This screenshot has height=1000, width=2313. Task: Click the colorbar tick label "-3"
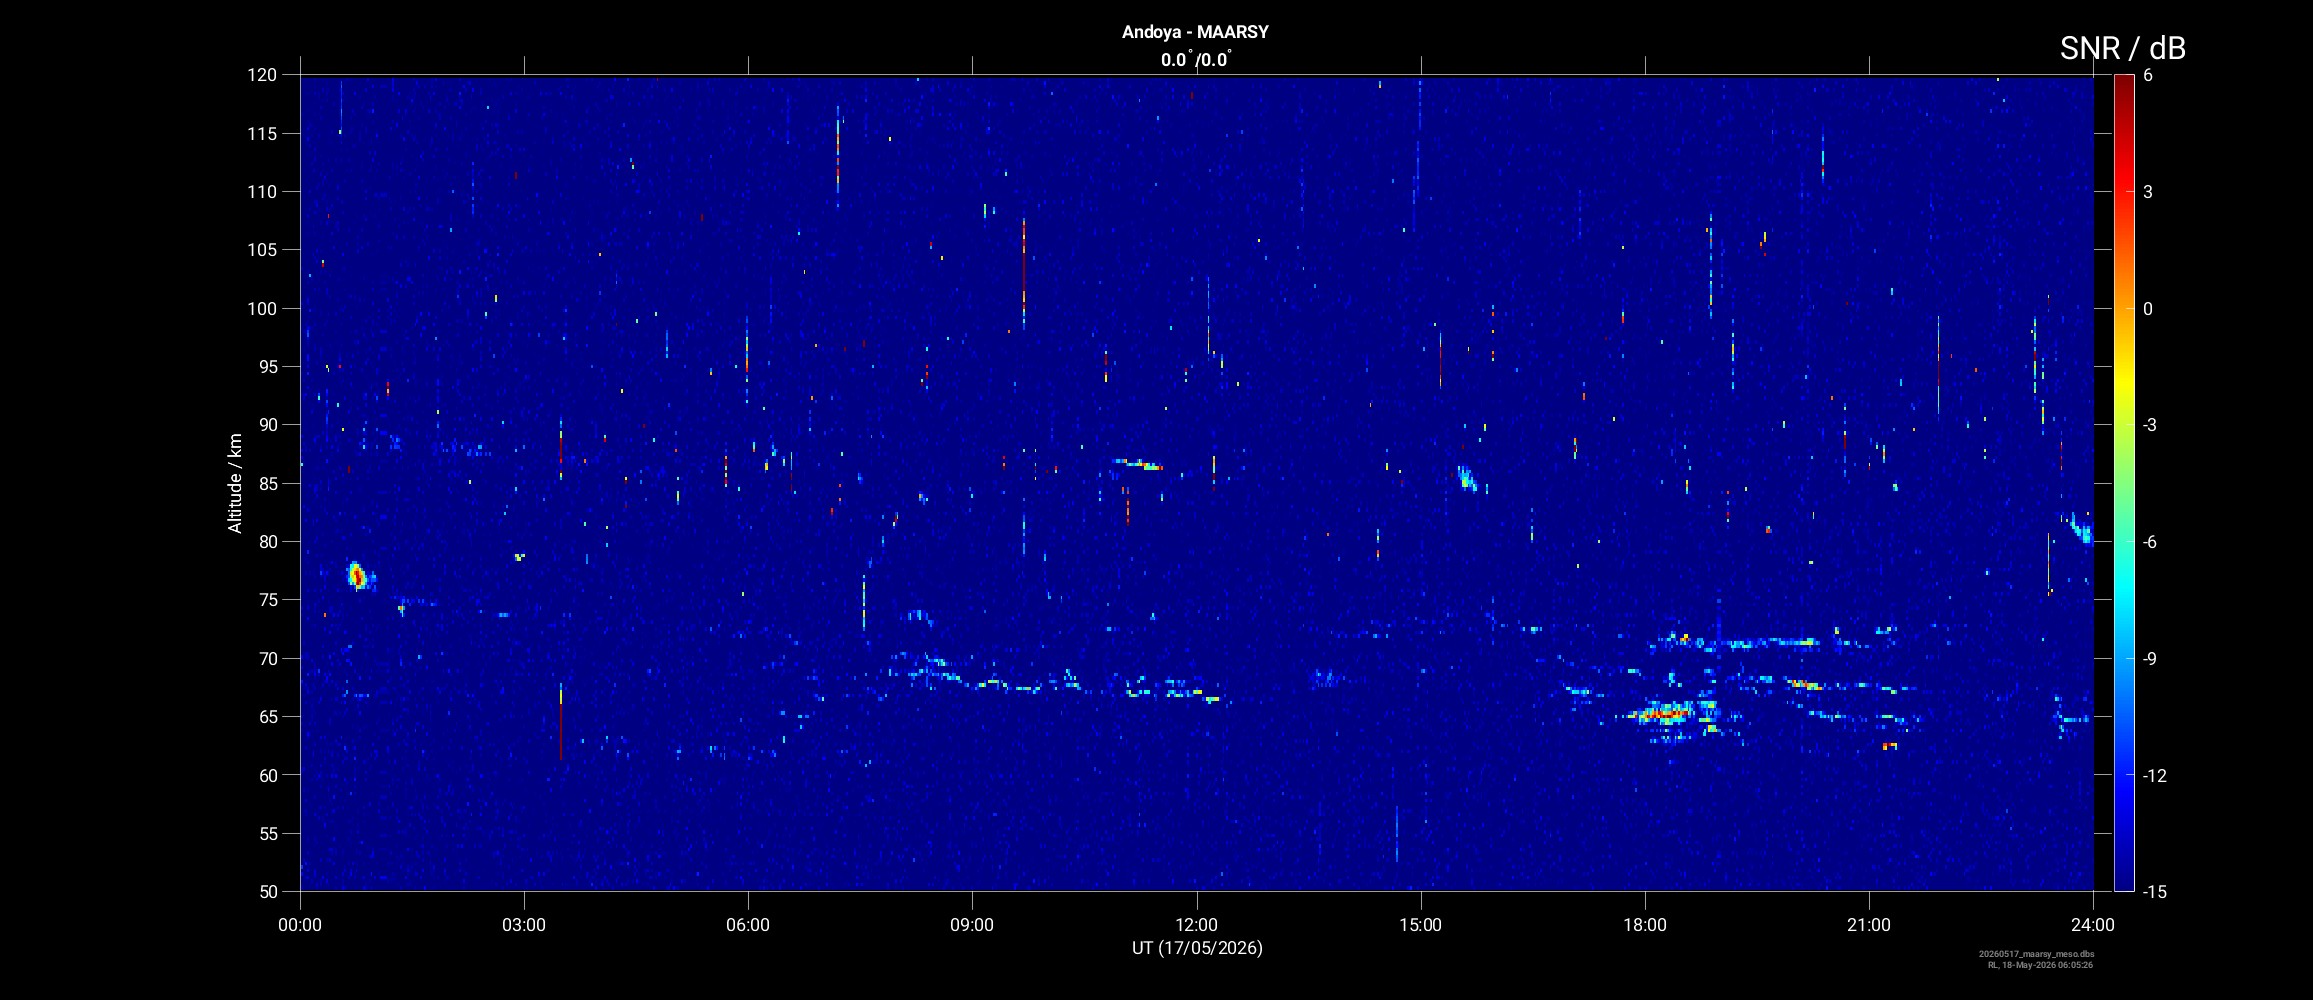2151,425
